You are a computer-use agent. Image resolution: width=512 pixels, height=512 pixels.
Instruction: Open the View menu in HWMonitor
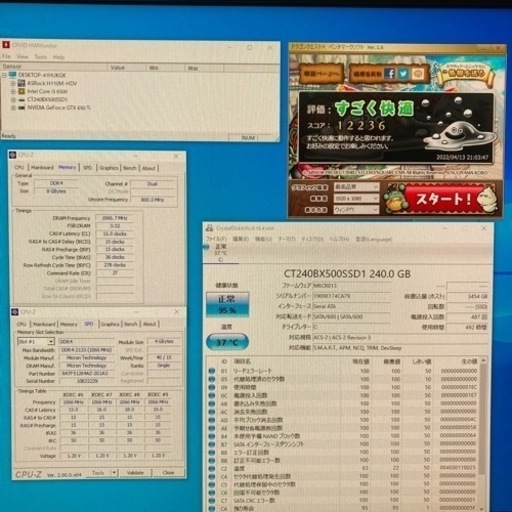22,57
